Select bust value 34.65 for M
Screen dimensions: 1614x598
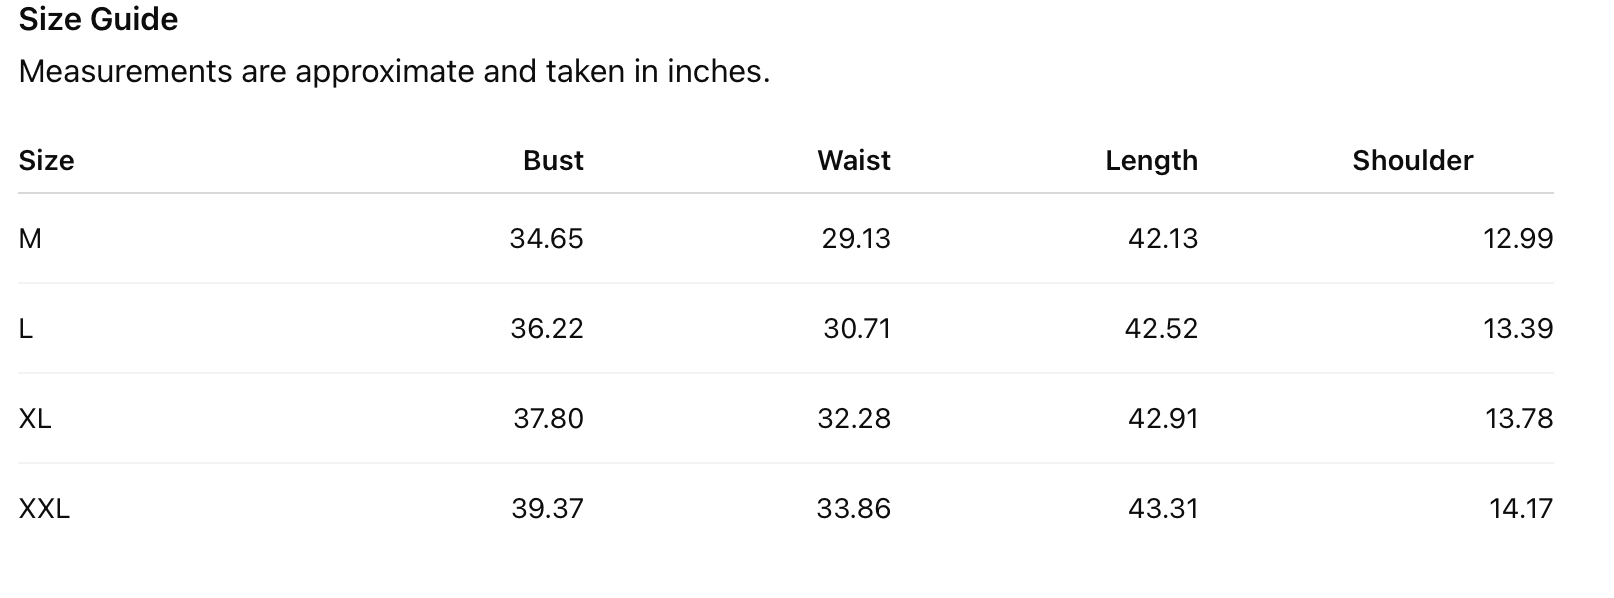pyautogui.click(x=546, y=239)
